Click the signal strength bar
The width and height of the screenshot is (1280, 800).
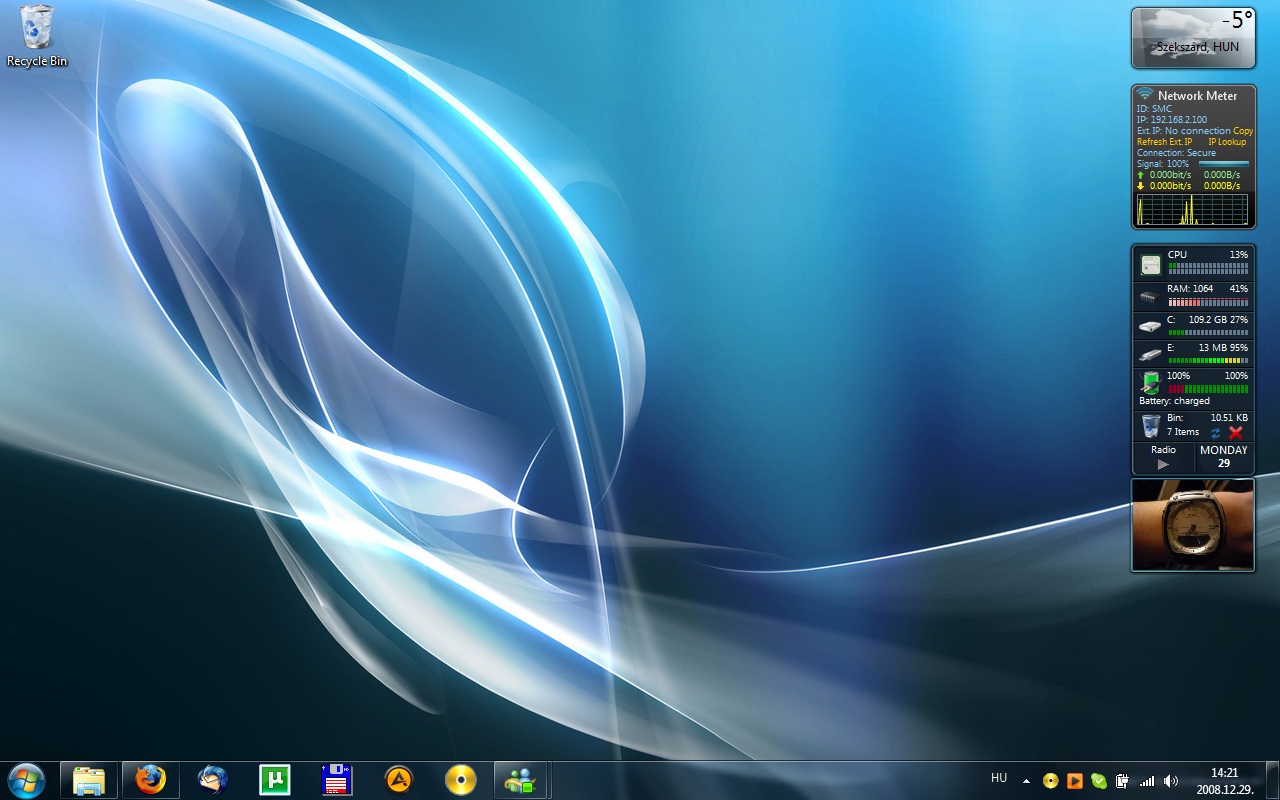[x=1224, y=163]
